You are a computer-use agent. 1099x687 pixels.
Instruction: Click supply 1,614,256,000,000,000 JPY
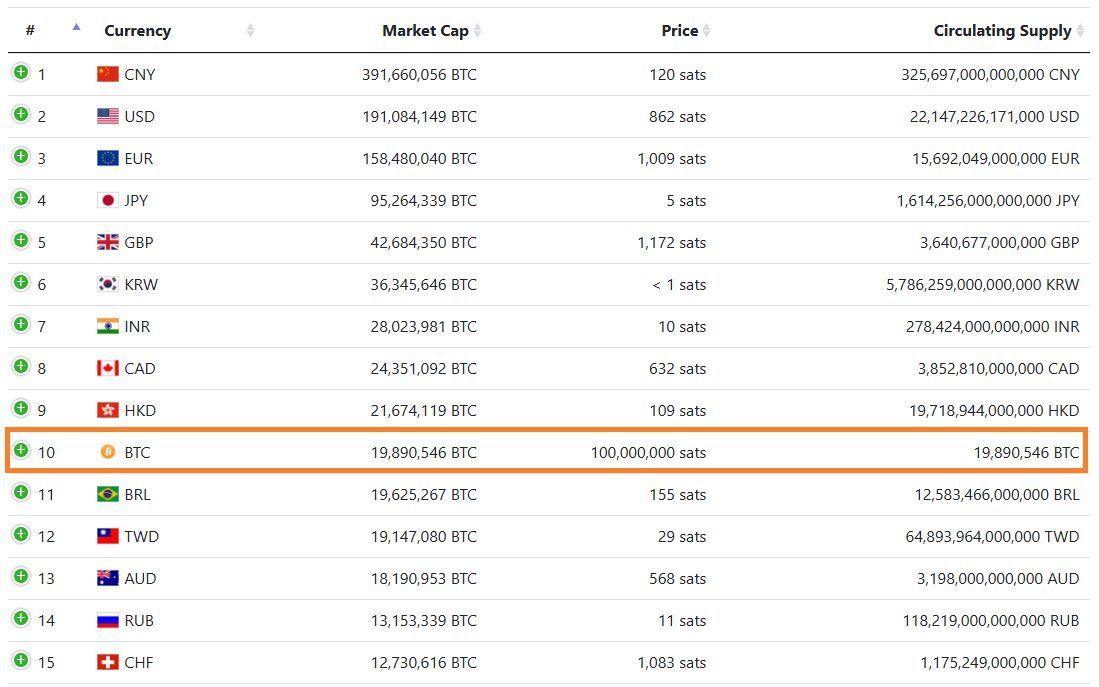[x=988, y=200]
